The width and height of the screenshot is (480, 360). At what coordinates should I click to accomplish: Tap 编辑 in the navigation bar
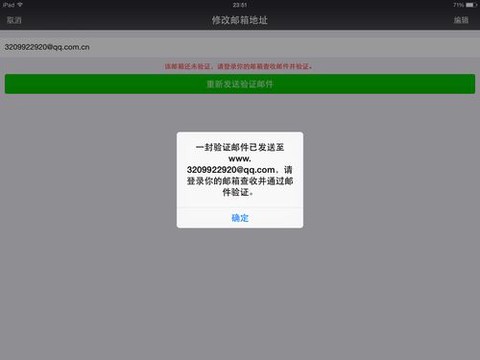coord(461,20)
